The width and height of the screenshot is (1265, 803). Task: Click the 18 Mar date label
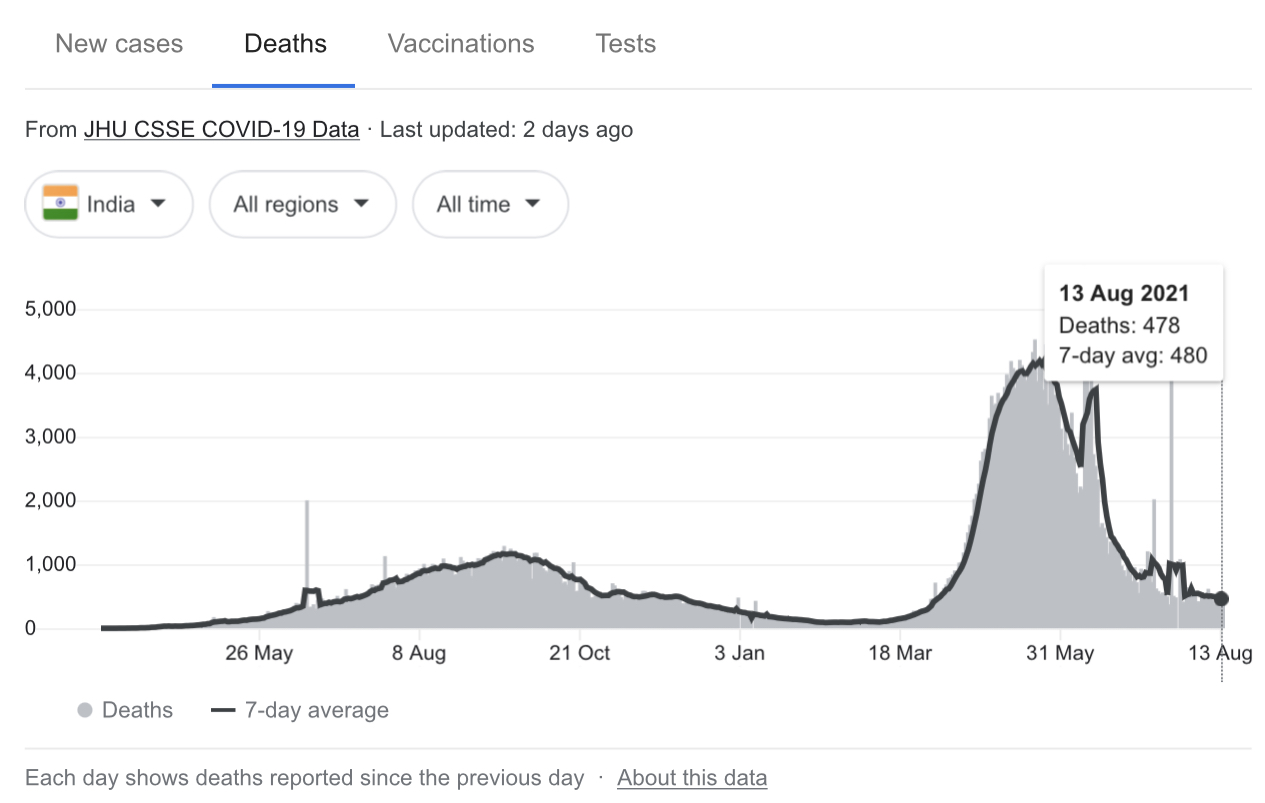(x=900, y=654)
